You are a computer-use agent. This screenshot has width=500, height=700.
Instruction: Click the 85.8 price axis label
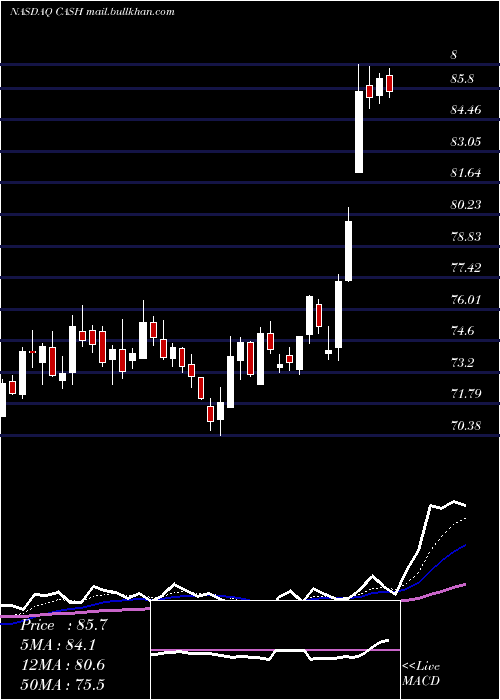tap(462, 79)
